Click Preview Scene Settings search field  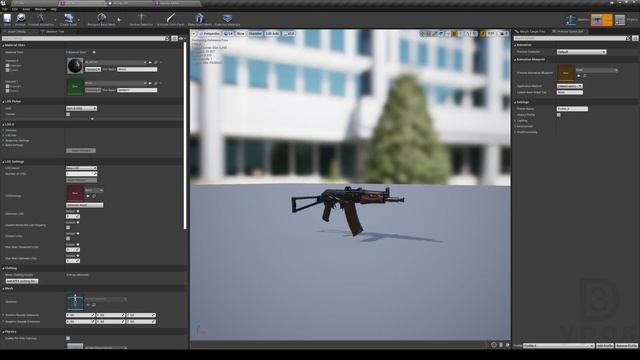click(572, 38)
